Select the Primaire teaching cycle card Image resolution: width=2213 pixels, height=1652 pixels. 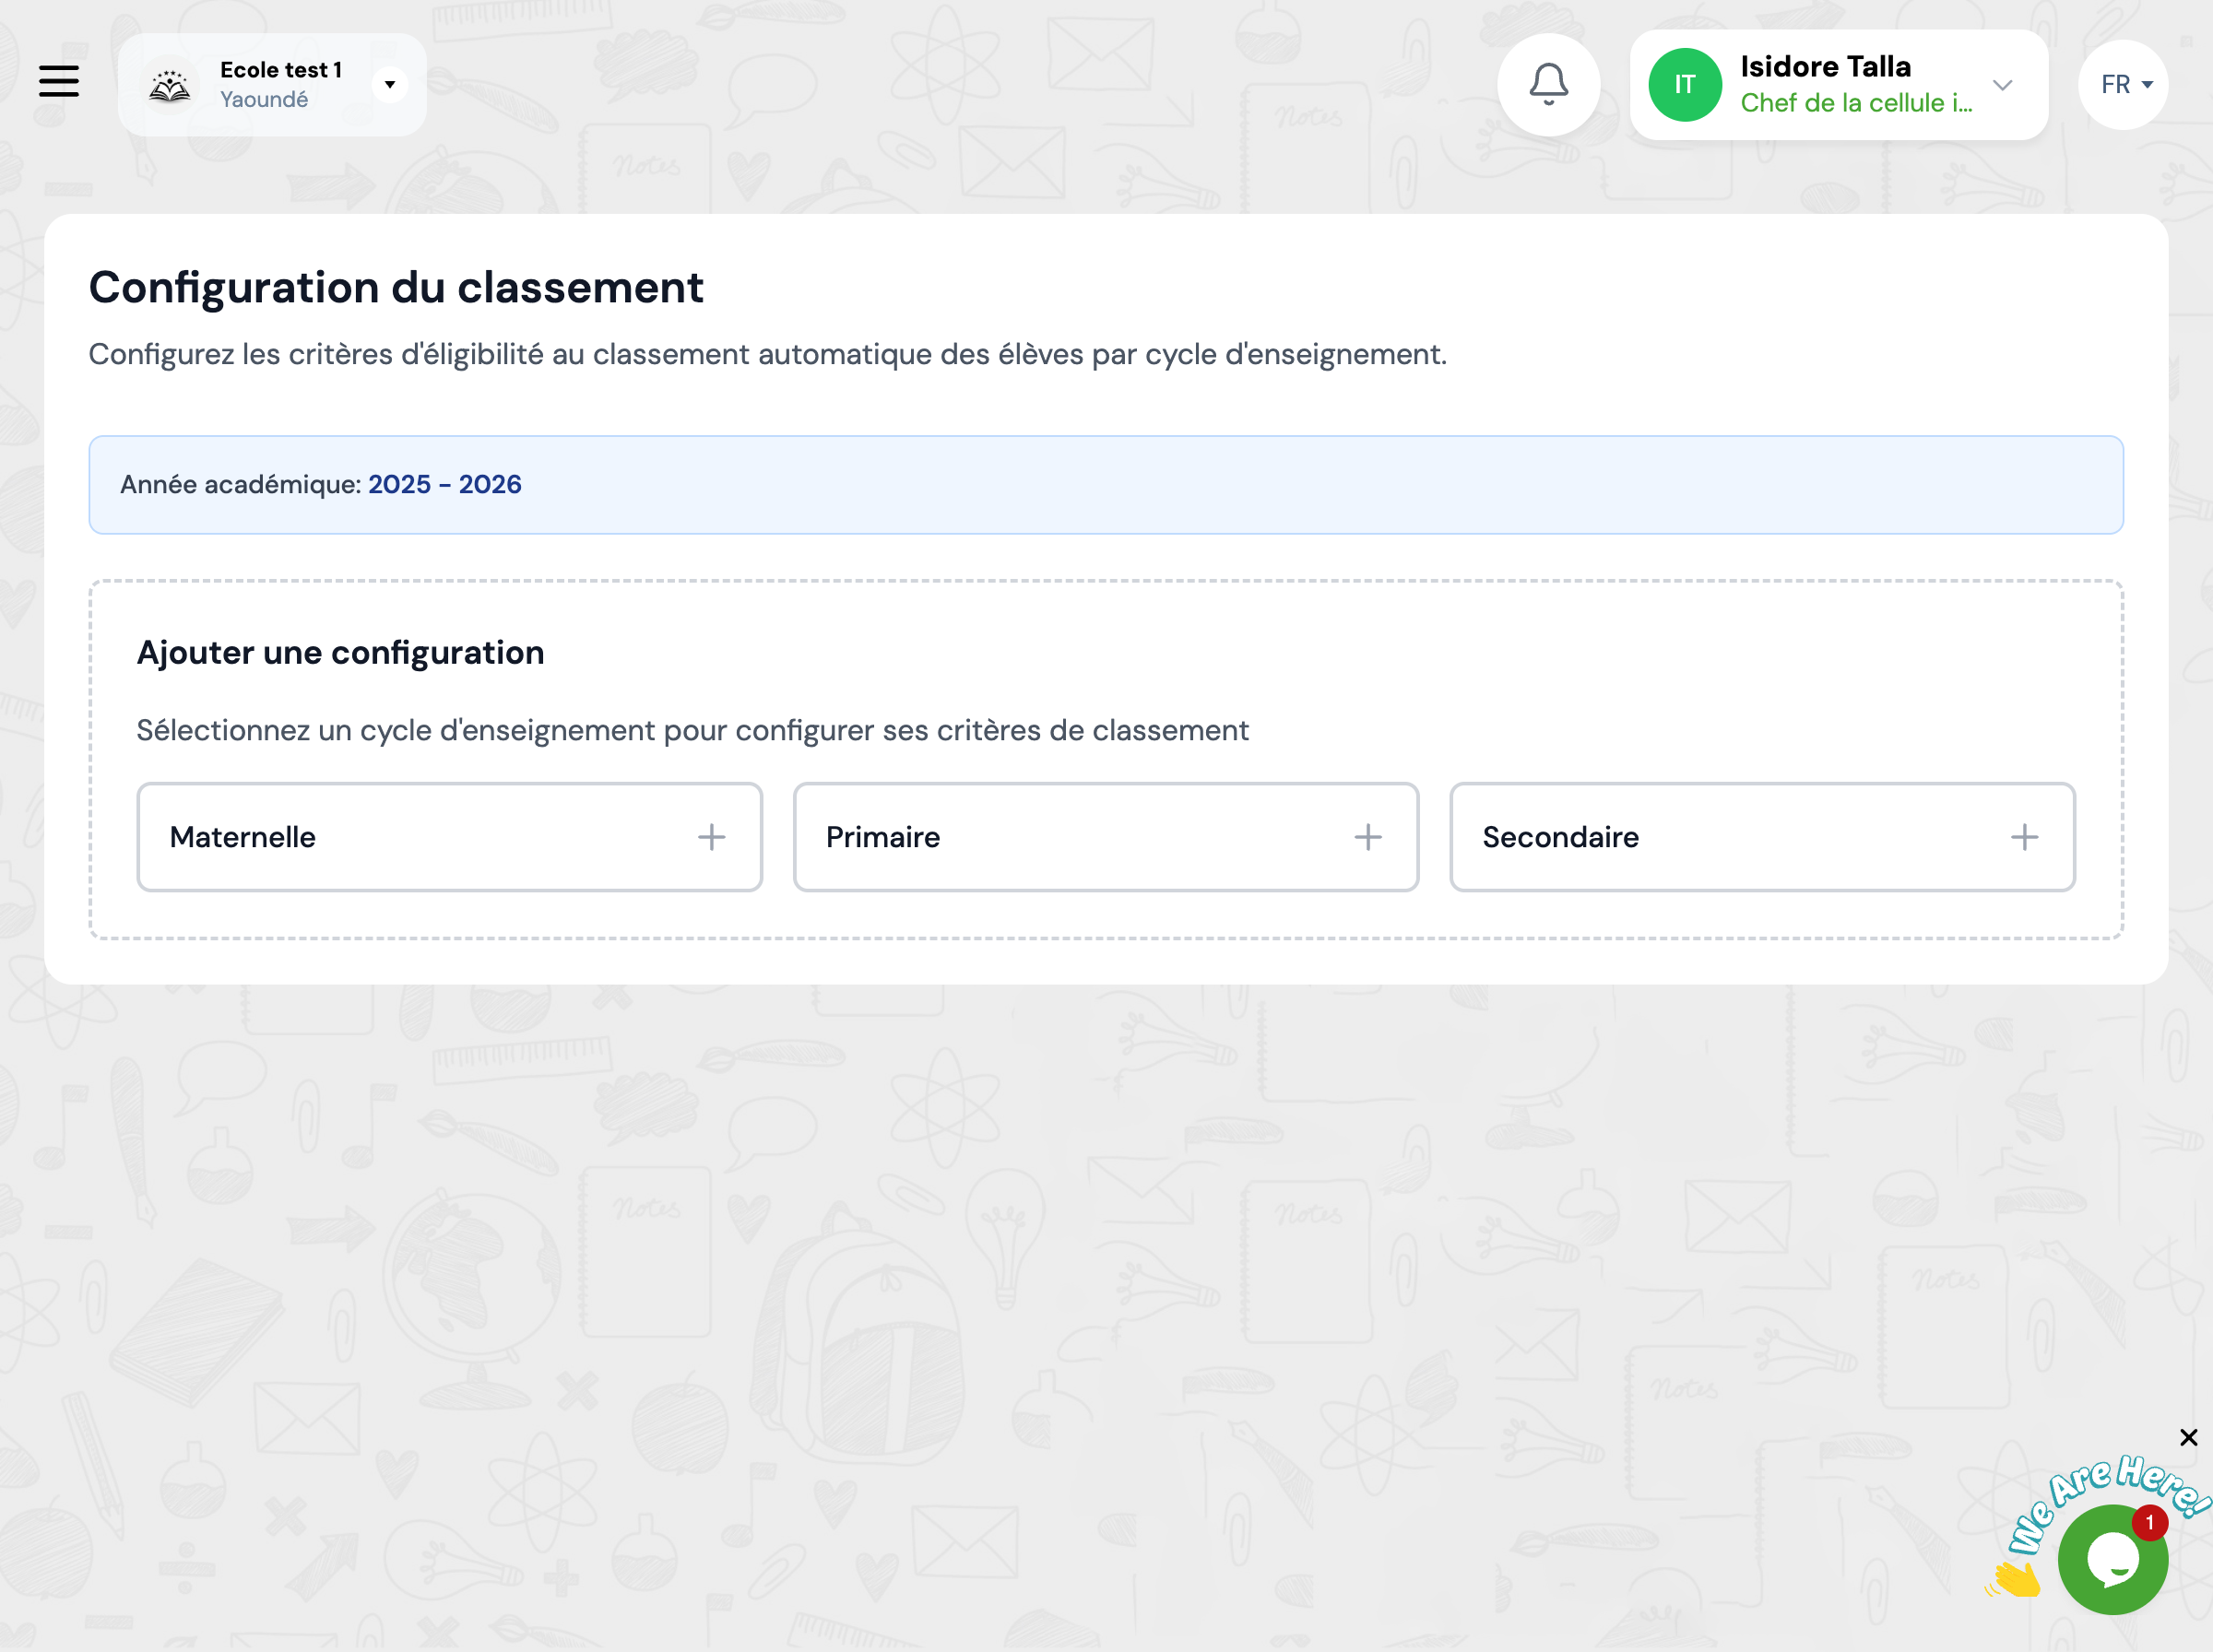1105,836
